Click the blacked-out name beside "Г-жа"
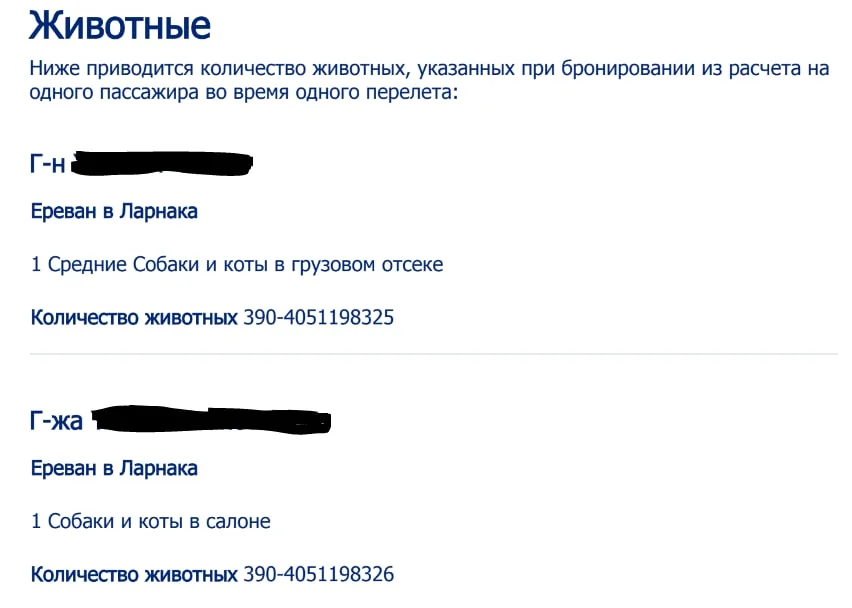852x608 pixels. tap(211, 420)
